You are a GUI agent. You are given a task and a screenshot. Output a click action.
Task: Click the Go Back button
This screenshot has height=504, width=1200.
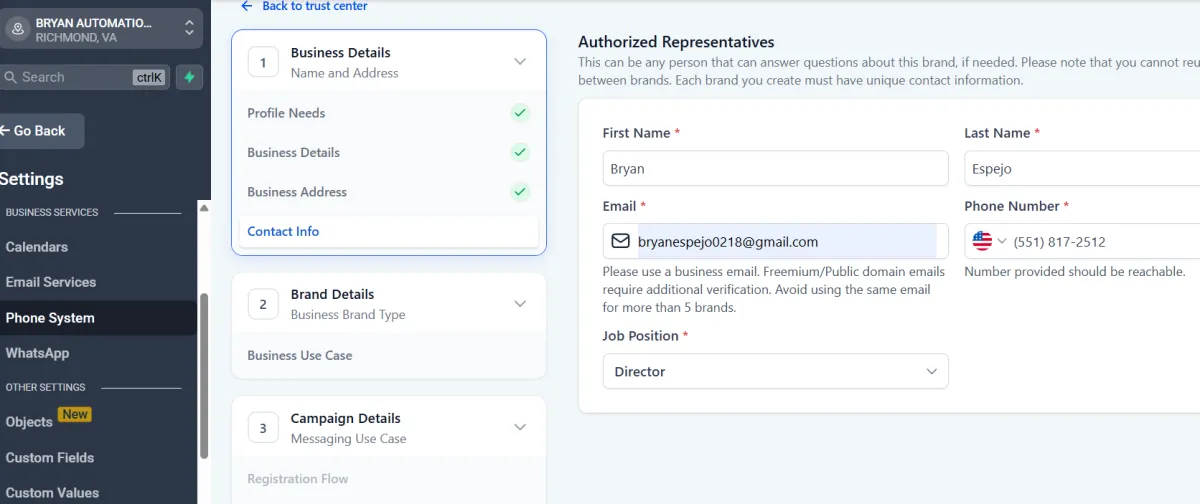[40, 131]
